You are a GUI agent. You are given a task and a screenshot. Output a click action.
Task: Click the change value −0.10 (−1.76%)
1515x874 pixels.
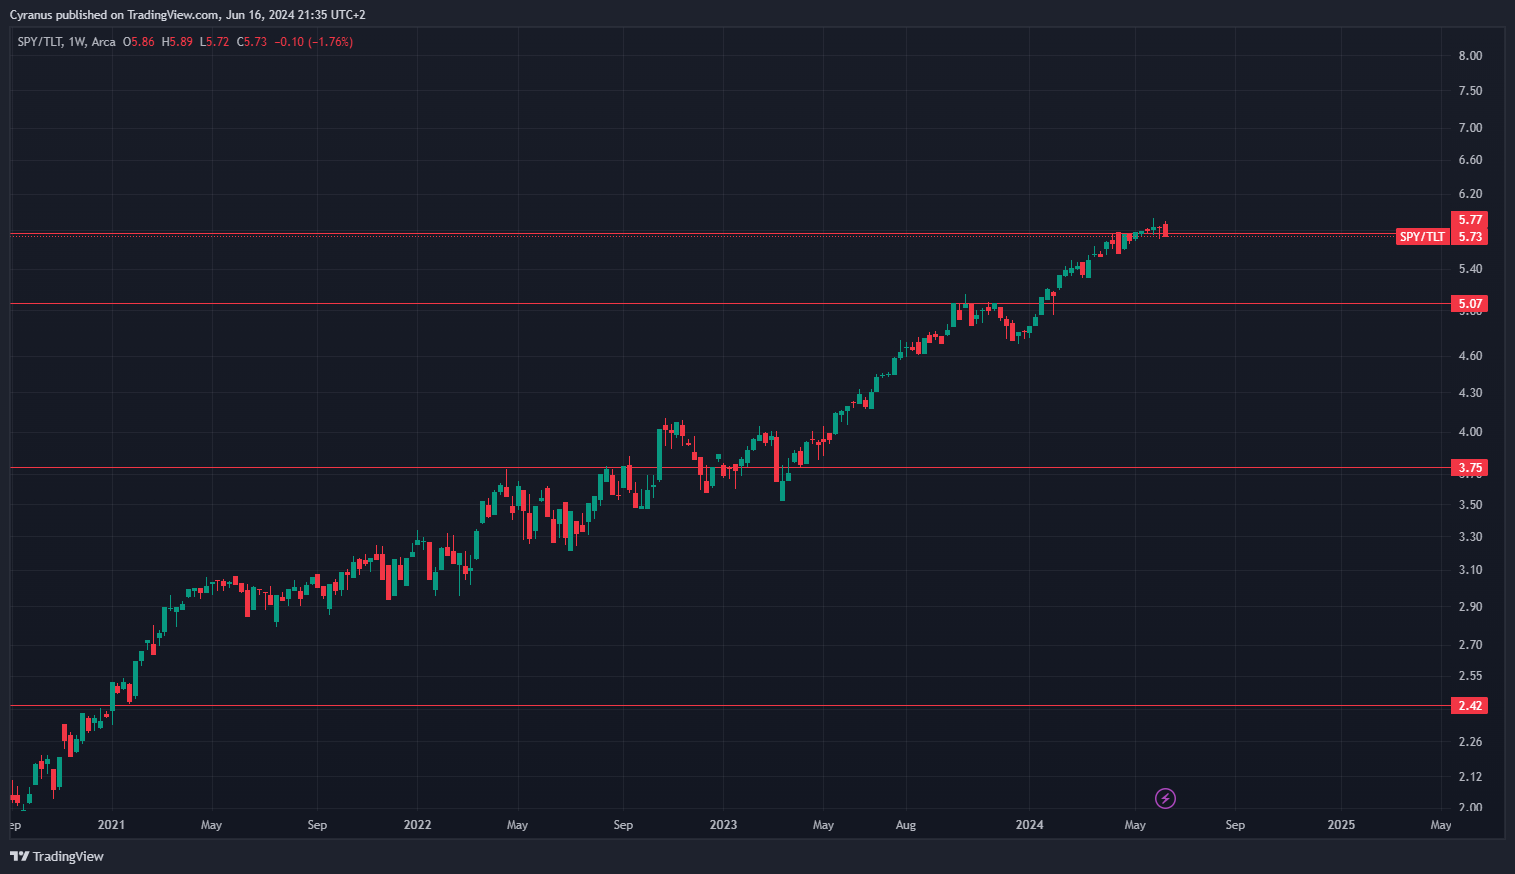tap(314, 42)
